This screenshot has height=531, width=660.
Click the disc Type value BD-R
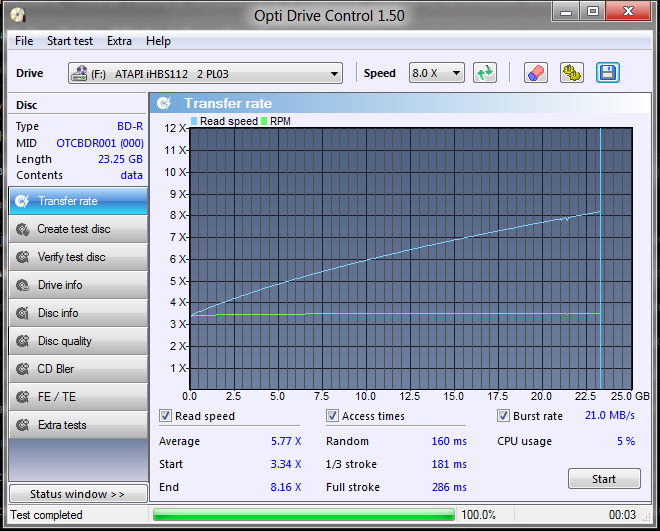(130, 126)
